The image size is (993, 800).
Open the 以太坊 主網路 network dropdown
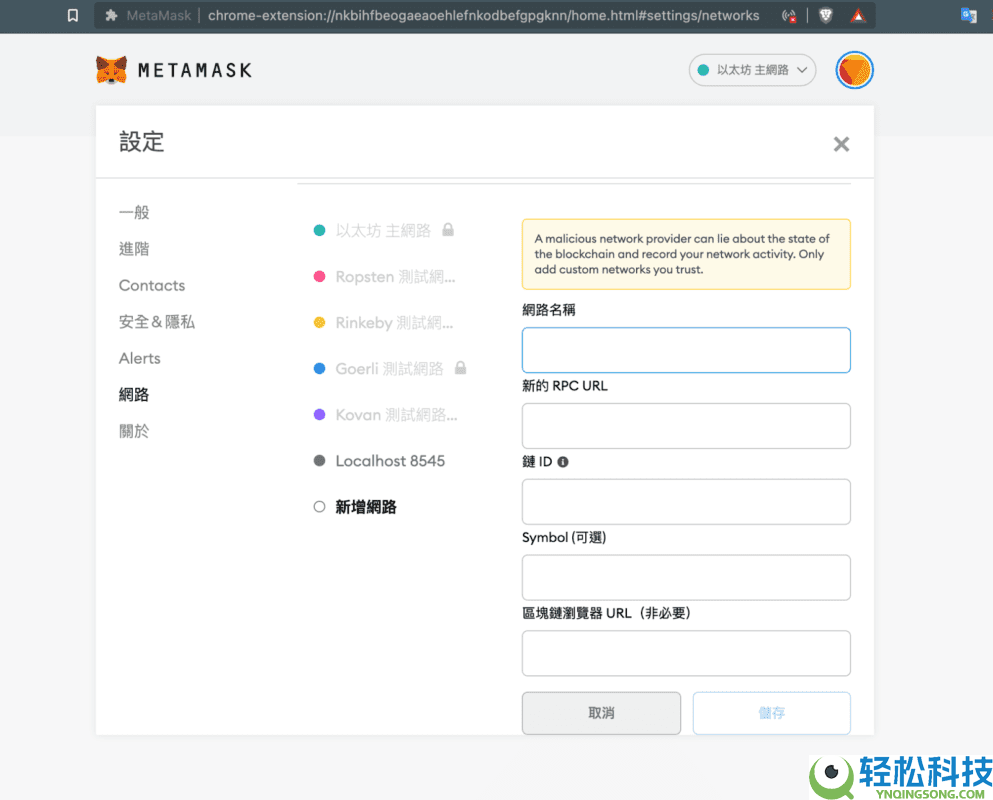click(x=752, y=70)
